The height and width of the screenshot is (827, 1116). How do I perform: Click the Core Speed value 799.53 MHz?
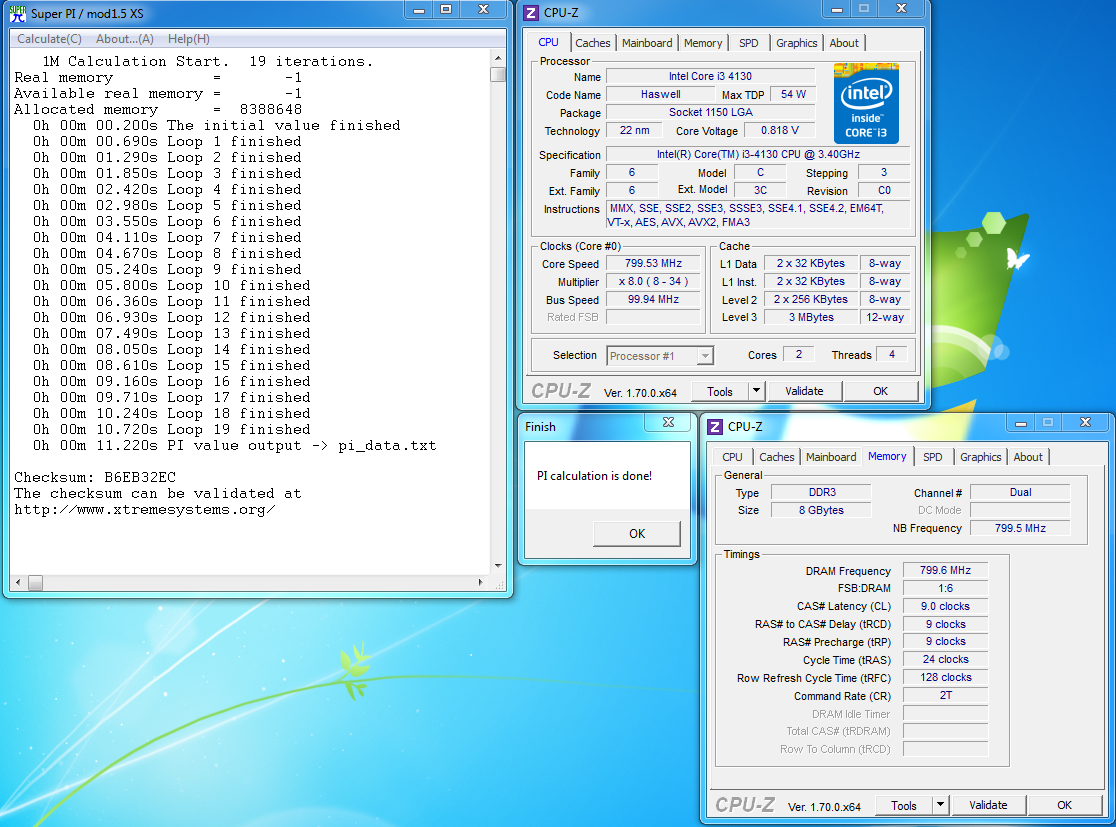pos(653,263)
